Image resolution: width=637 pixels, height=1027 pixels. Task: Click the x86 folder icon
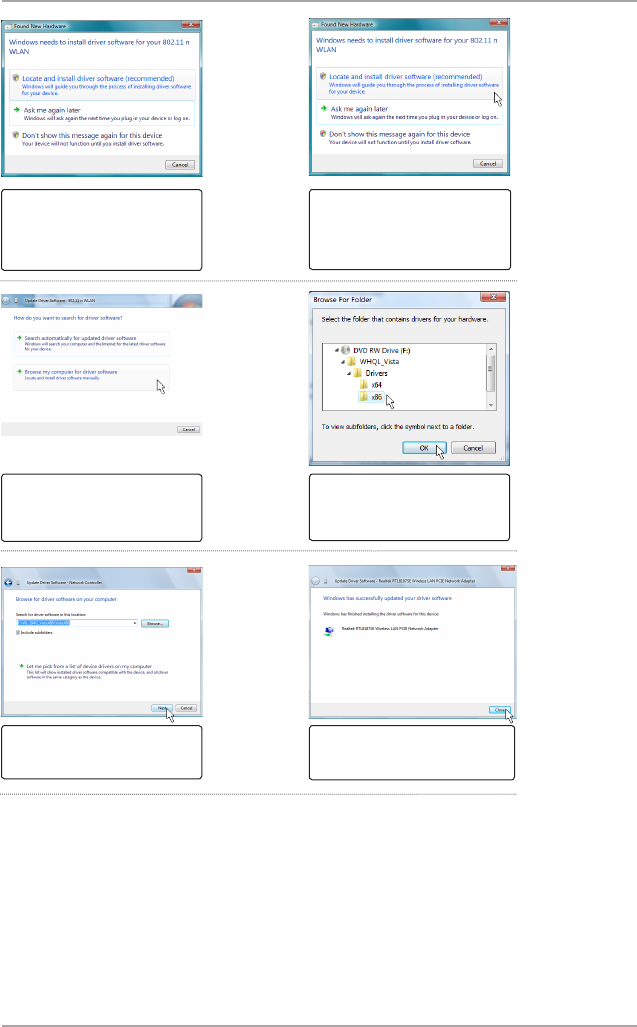point(364,397)
